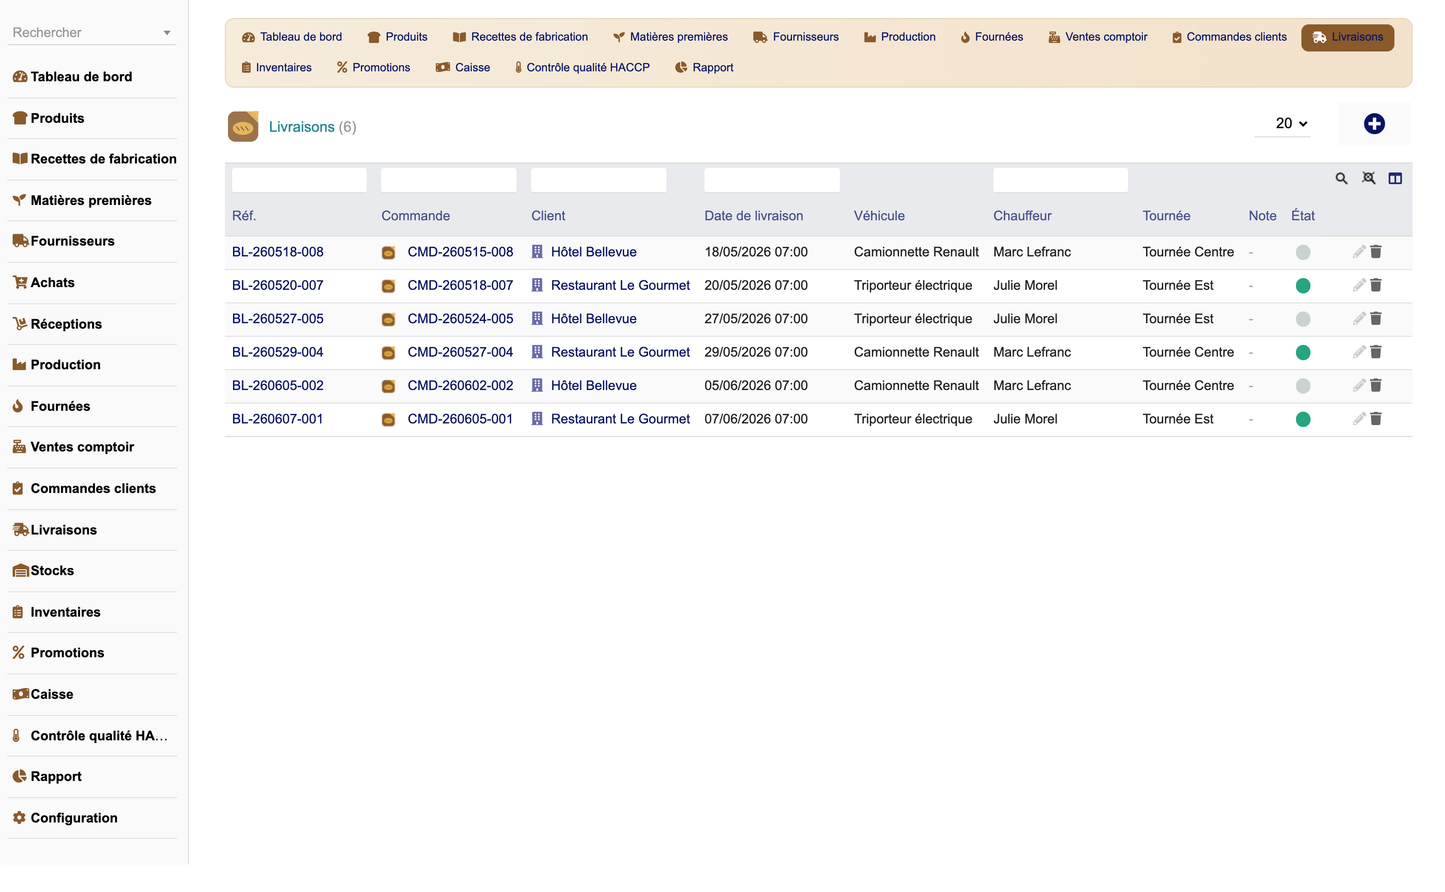Focus the Commande filter input field
This screenshot has height=892, width=1445.
[449, 180]
